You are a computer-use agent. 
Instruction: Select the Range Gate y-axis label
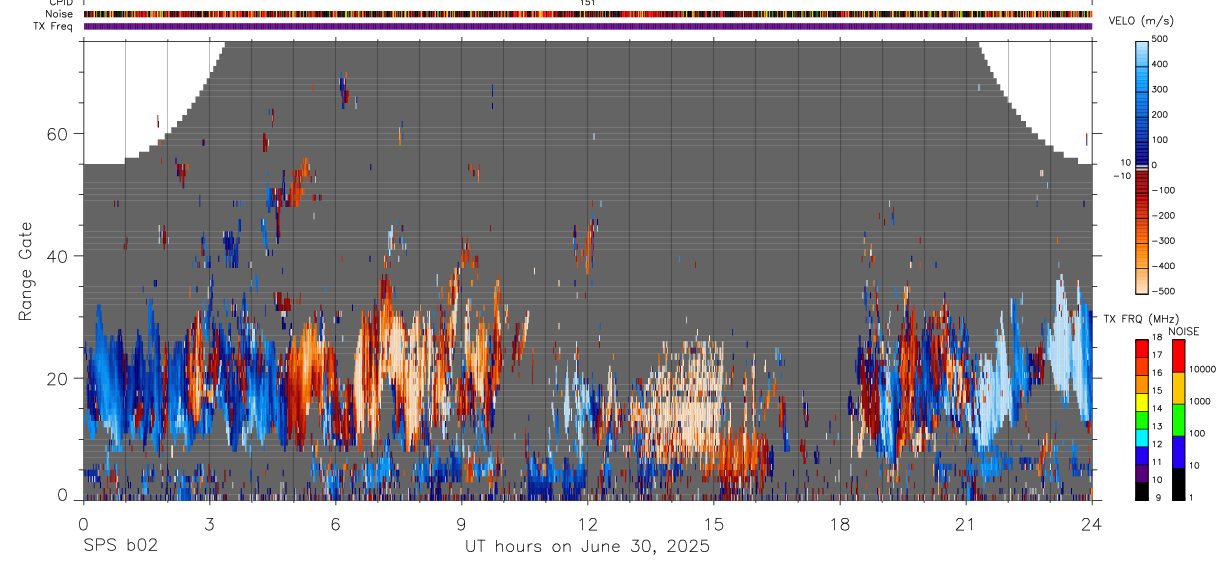tap(27, 271)
